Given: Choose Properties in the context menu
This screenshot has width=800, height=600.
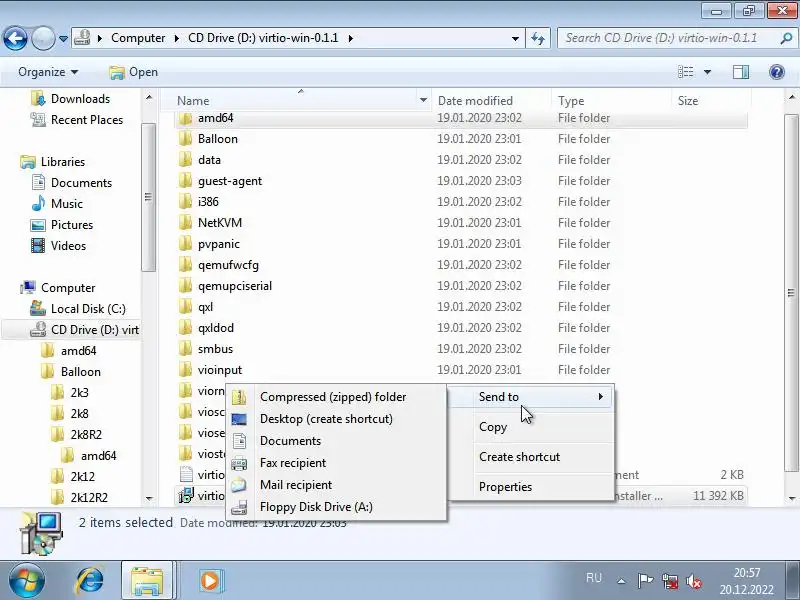Looking at the screenshot, I should pos(531,487).
